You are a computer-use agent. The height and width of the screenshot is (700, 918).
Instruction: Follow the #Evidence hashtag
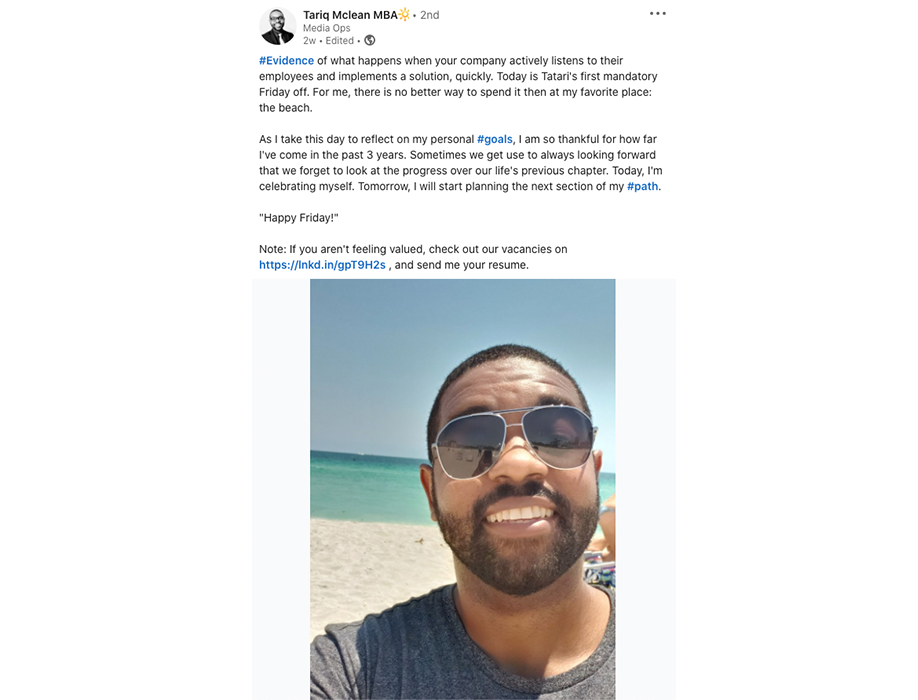[x=286, y=60]
